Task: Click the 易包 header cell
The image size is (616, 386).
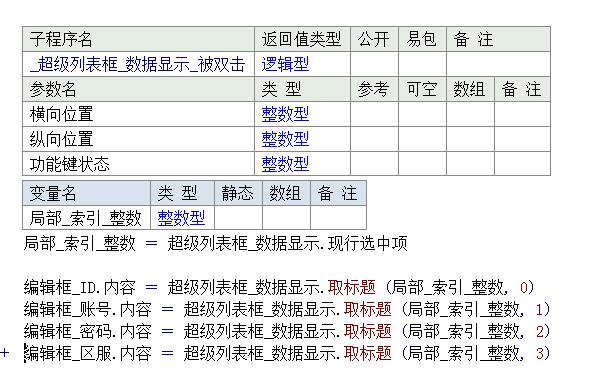Action: click(x=422, y=39)
